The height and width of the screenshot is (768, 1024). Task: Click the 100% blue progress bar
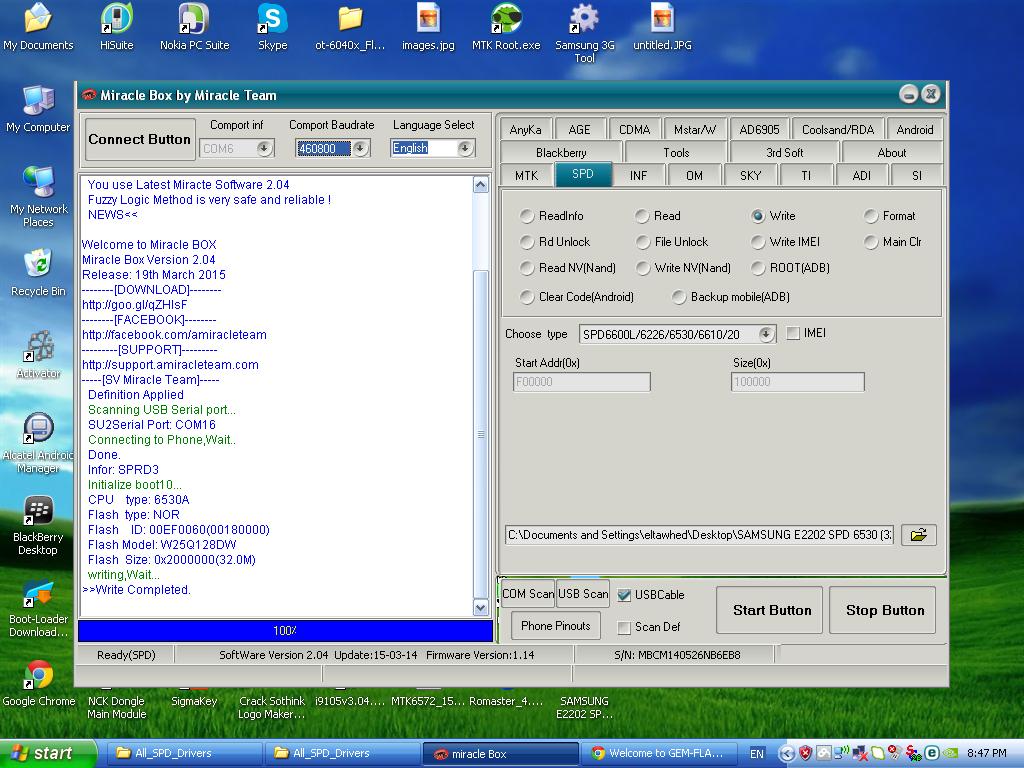[285, 631]
